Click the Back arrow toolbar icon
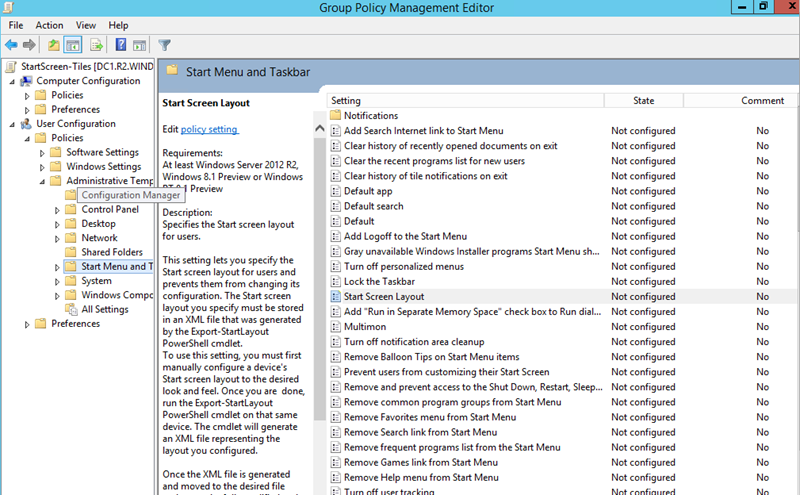 [x=11, y=45]
